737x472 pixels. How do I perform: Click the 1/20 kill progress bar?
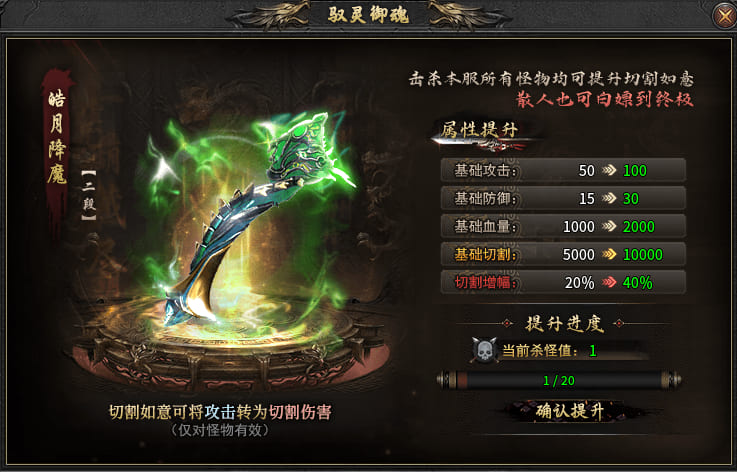[559, 380]
